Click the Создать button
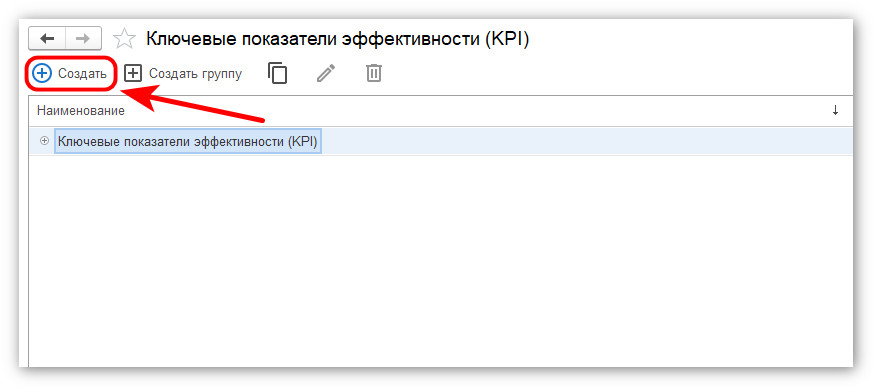 pyautogui.click(x=70, y=74)
